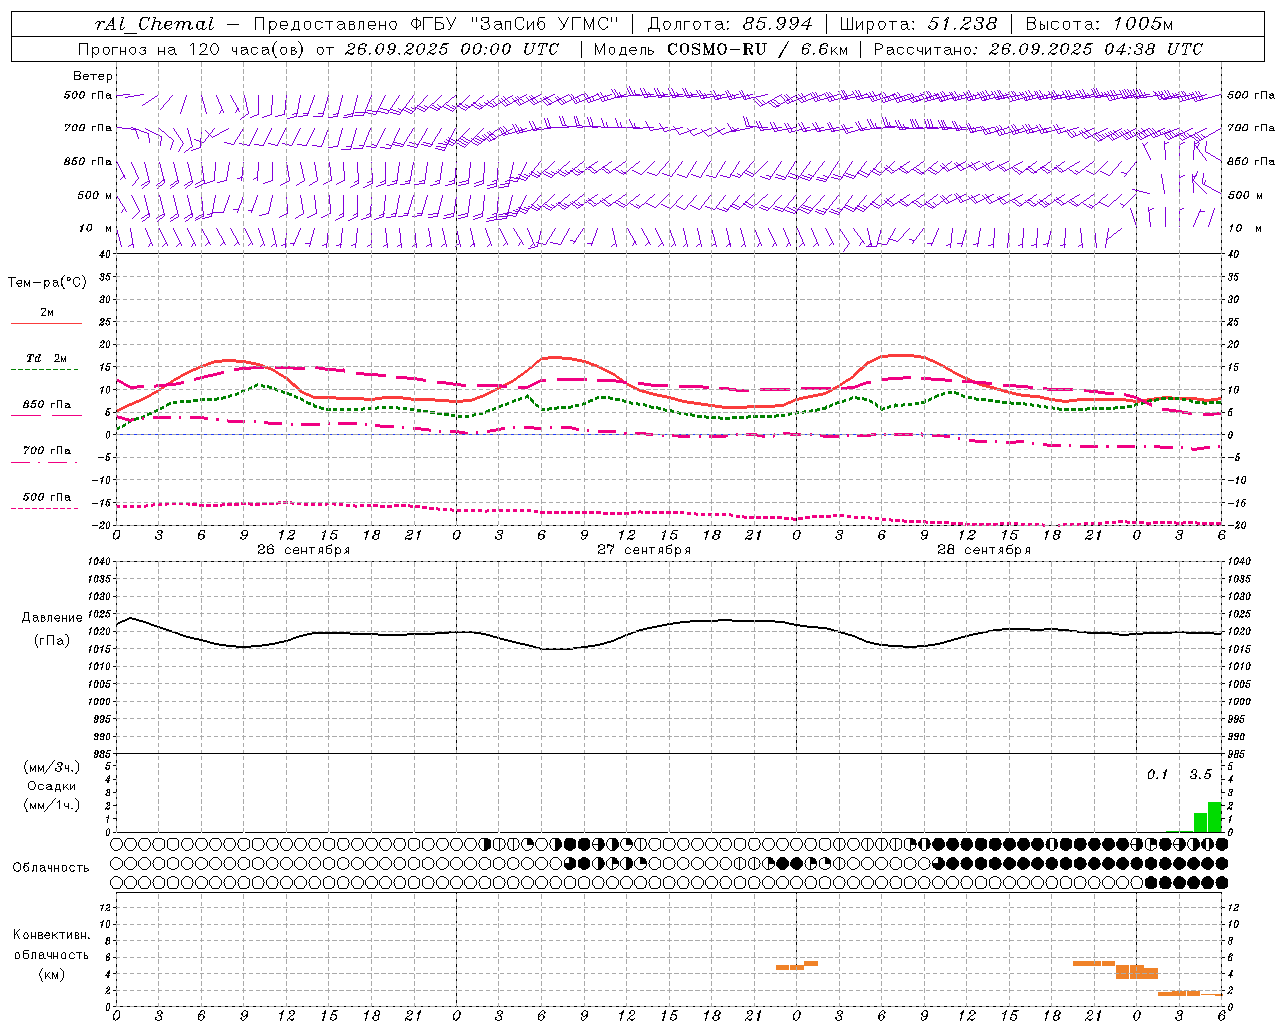
Task: Click the 3.5 precipitation total value
Action: pos(1200,774)
